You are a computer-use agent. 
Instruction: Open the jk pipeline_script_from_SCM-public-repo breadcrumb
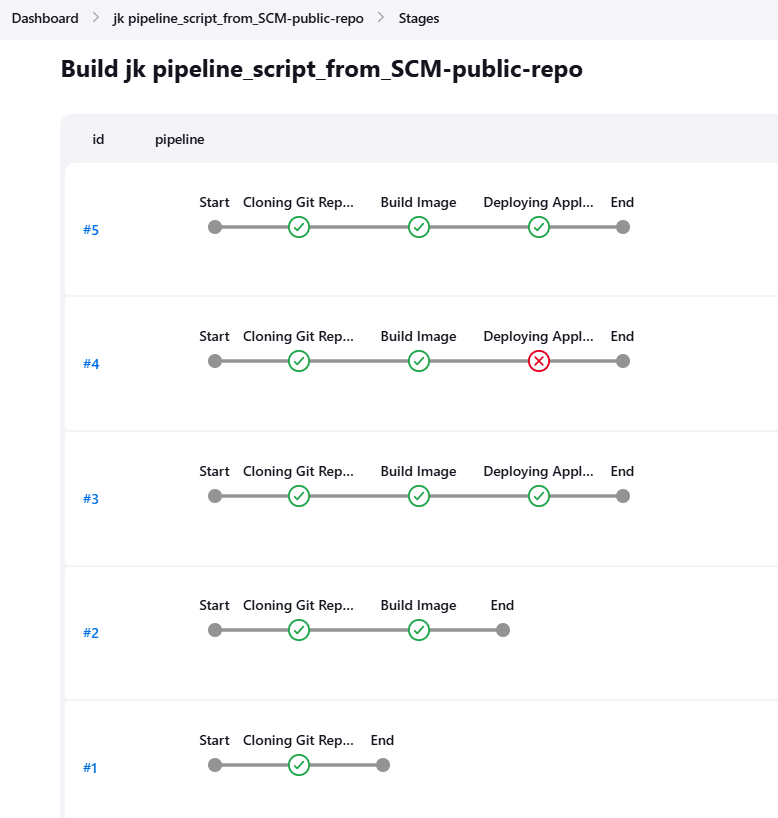(240, 18)
